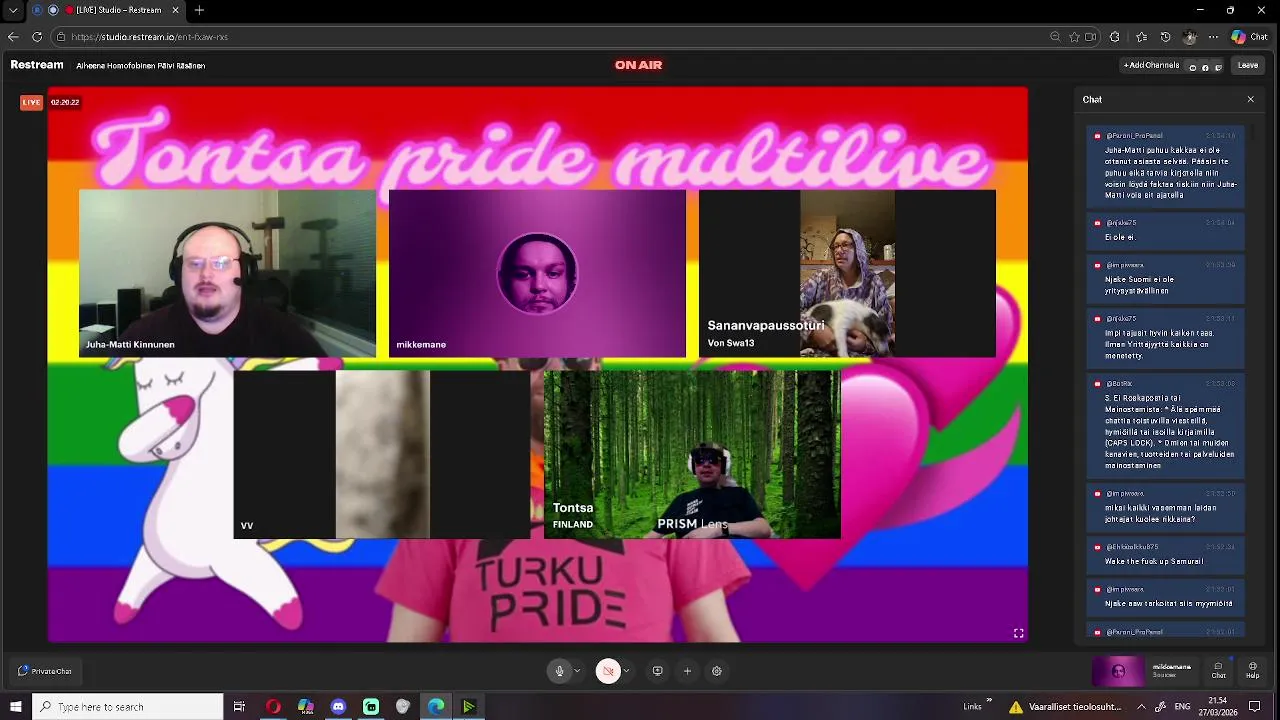The image size is (1280, 720).
Task: Open browser settings and more menu
Action: [1213, 37]
